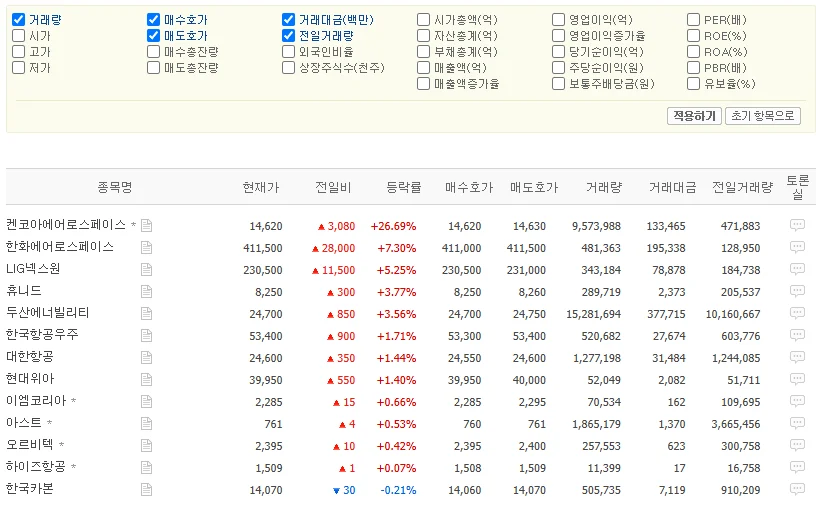Tick the 유보율(%) checkbox

pyautogui.click(x=693, y=84)
